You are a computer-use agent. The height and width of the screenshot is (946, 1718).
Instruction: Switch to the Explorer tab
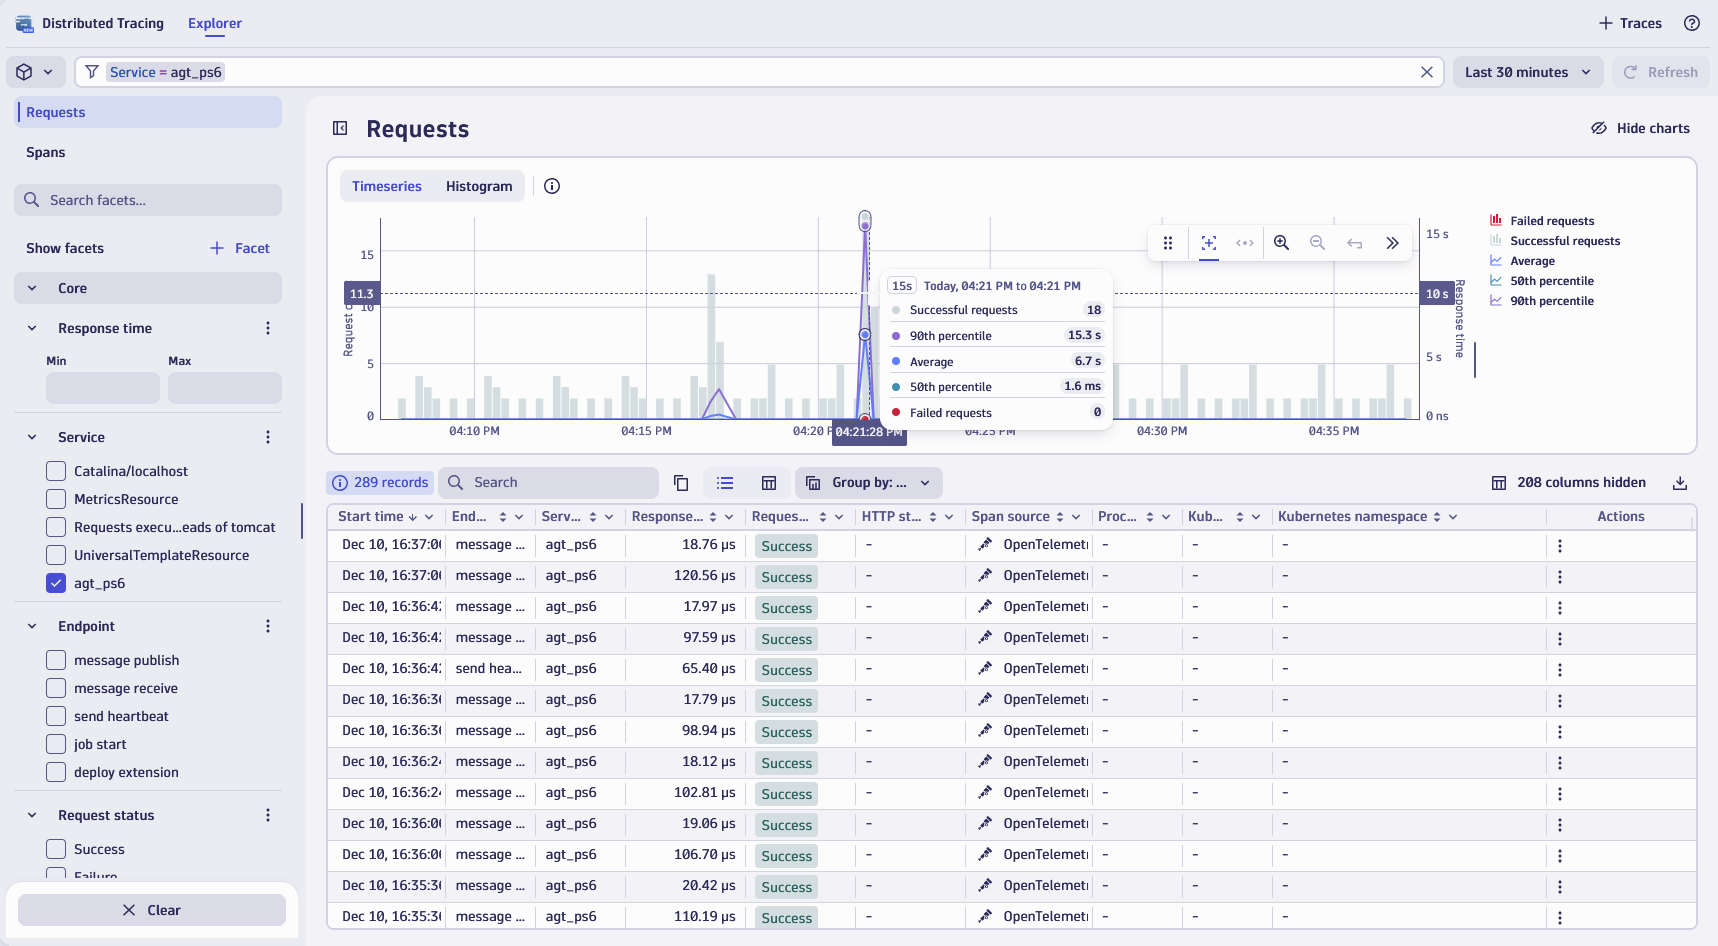(x=215, y=23)
